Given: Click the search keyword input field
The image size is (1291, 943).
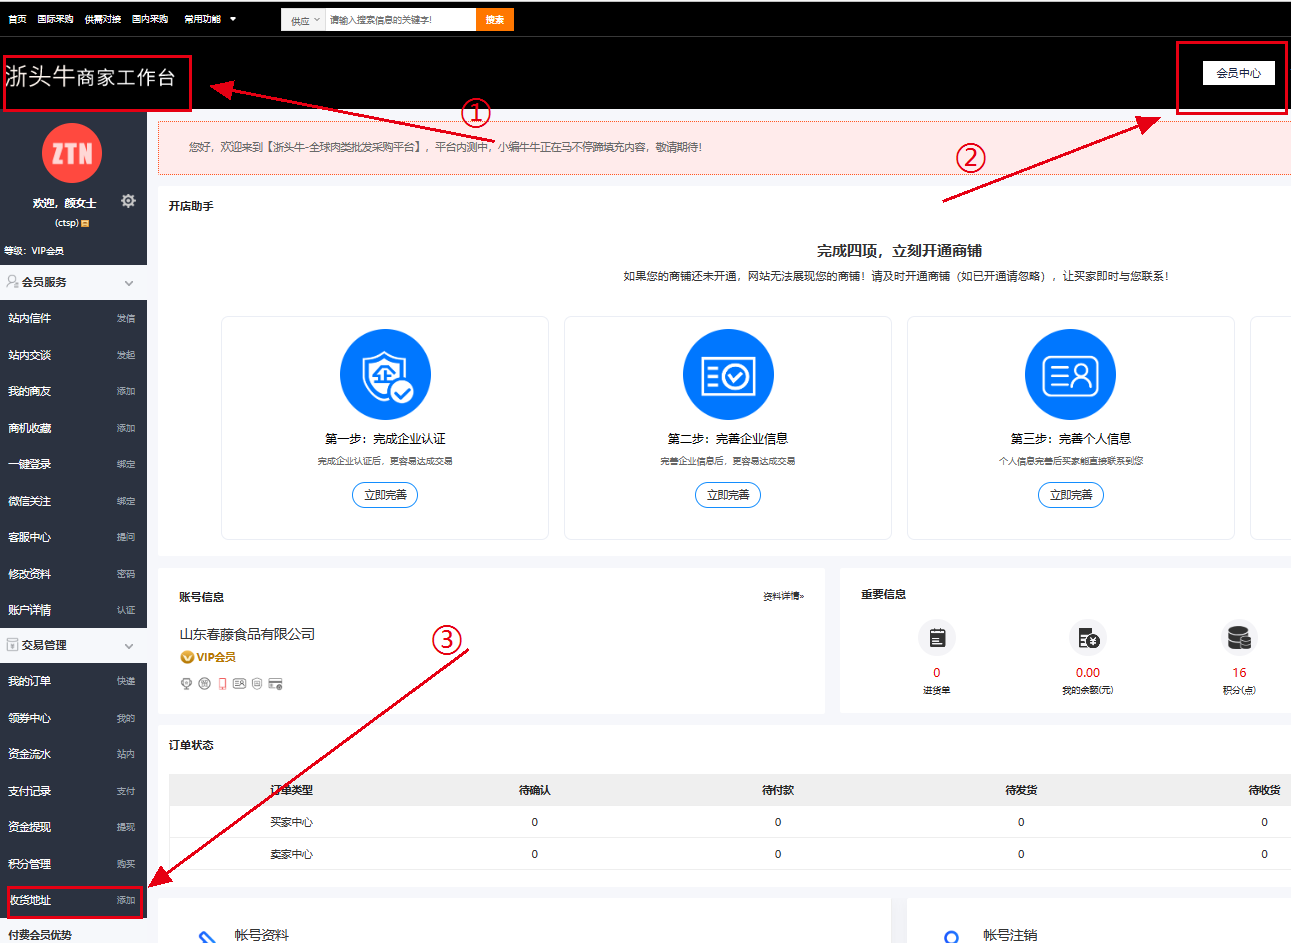Looking at the screenshot, I should click(400, 20).
